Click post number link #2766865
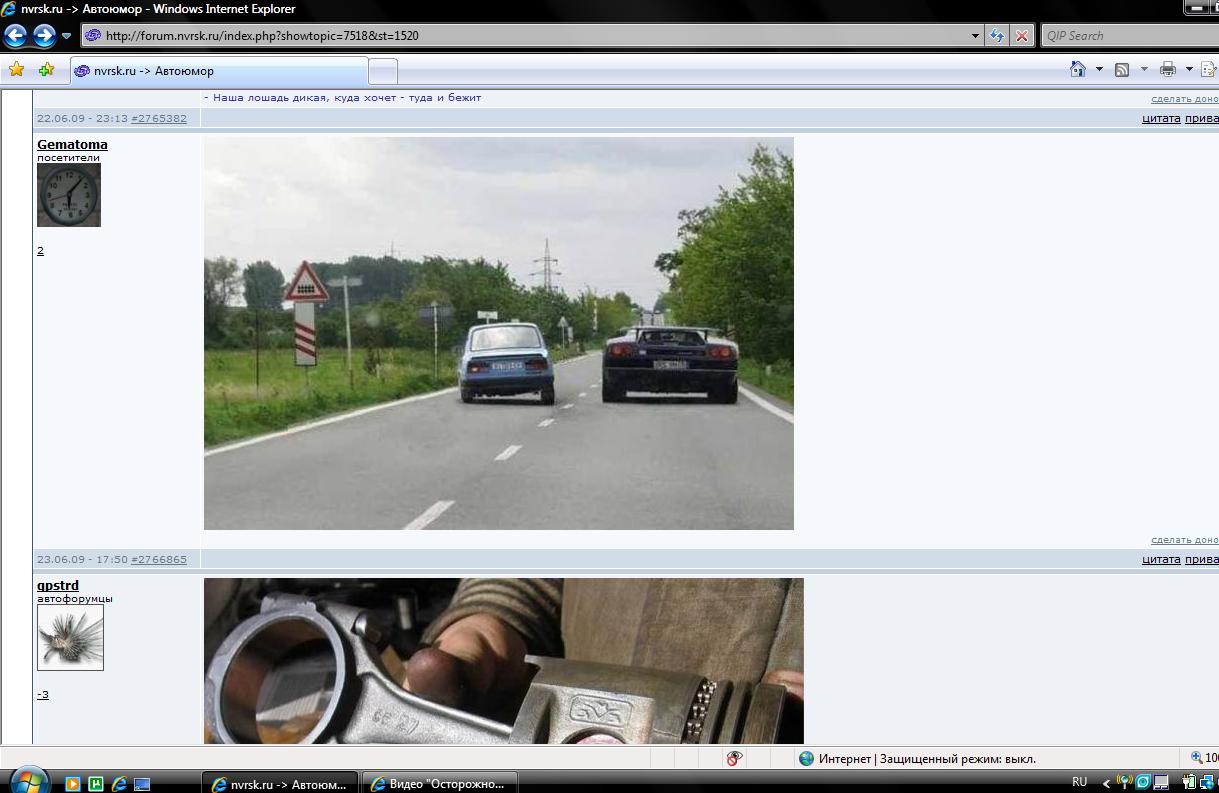The width and height of the screenshot is (1219, 793). pyautogui.click(x=159, y=560)
